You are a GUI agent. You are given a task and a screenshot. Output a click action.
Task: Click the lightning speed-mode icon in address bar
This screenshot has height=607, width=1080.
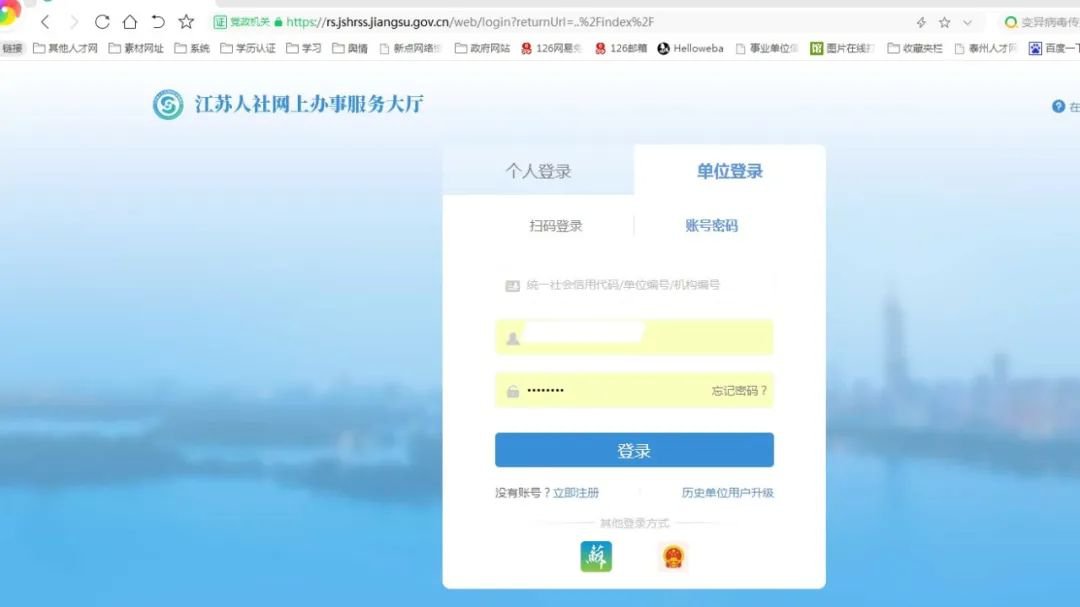tap(921, 22)
